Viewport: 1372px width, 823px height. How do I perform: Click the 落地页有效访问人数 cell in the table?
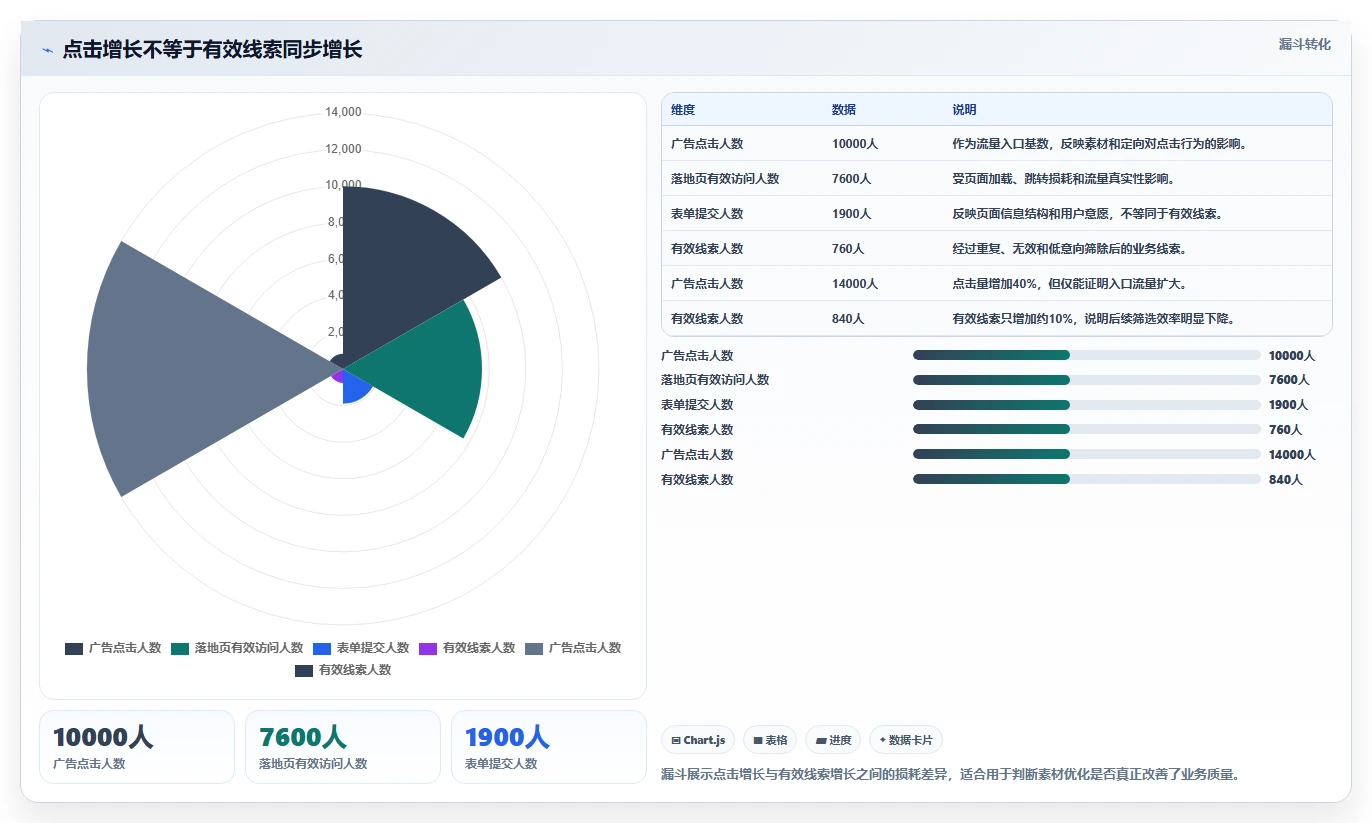pos(725,179)
